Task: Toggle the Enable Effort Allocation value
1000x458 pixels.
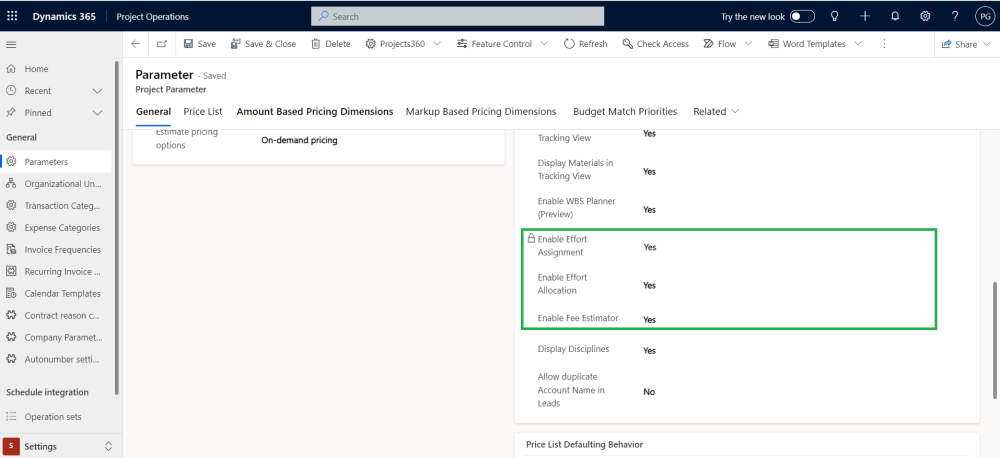Action: [x=649, y=285]
